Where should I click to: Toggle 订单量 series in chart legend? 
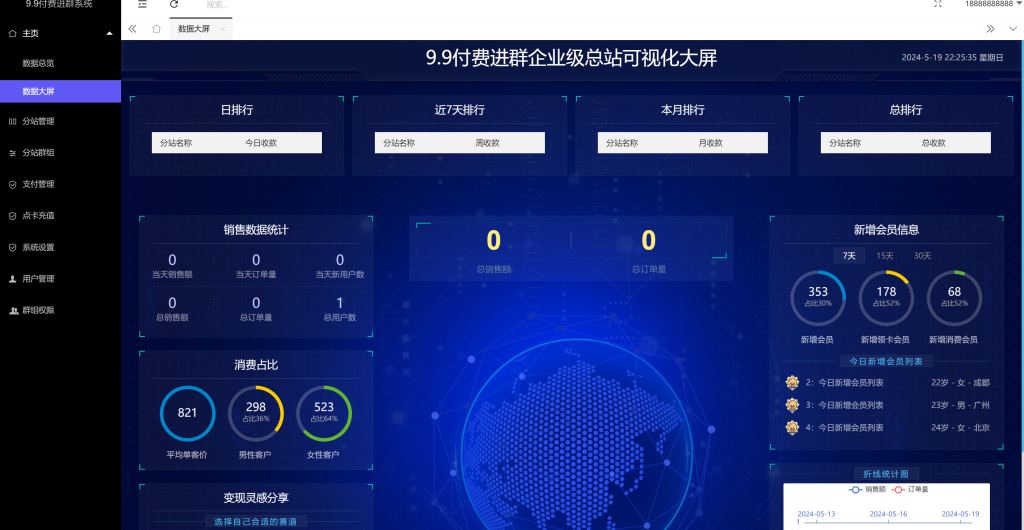click(909, 489)
